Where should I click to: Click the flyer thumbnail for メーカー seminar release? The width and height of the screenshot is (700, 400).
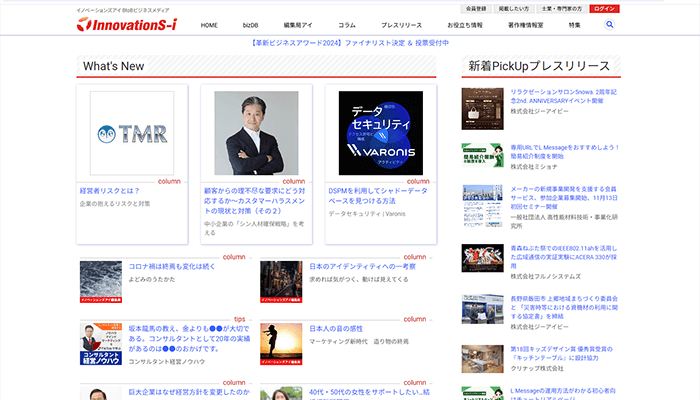[x=483, y=206]
